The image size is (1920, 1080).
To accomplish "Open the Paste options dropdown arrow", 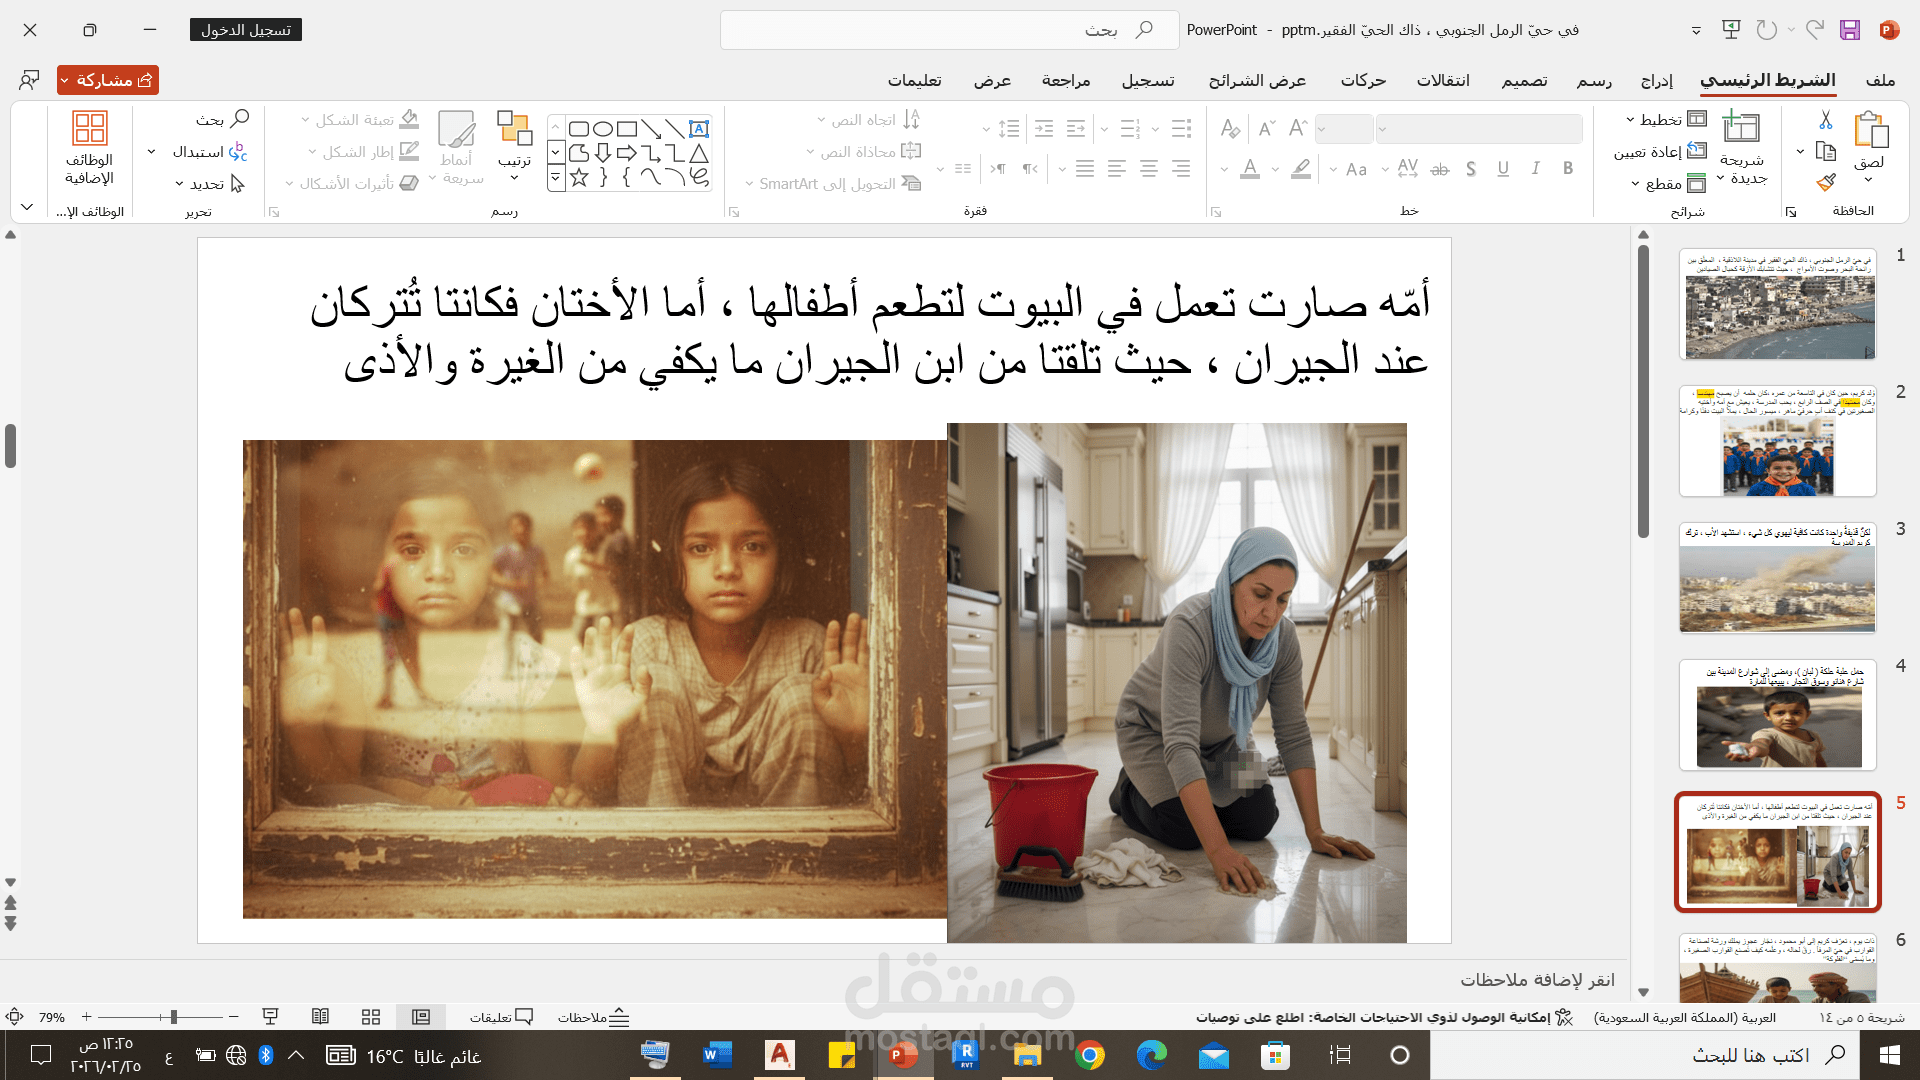I will pos(1867,180).
